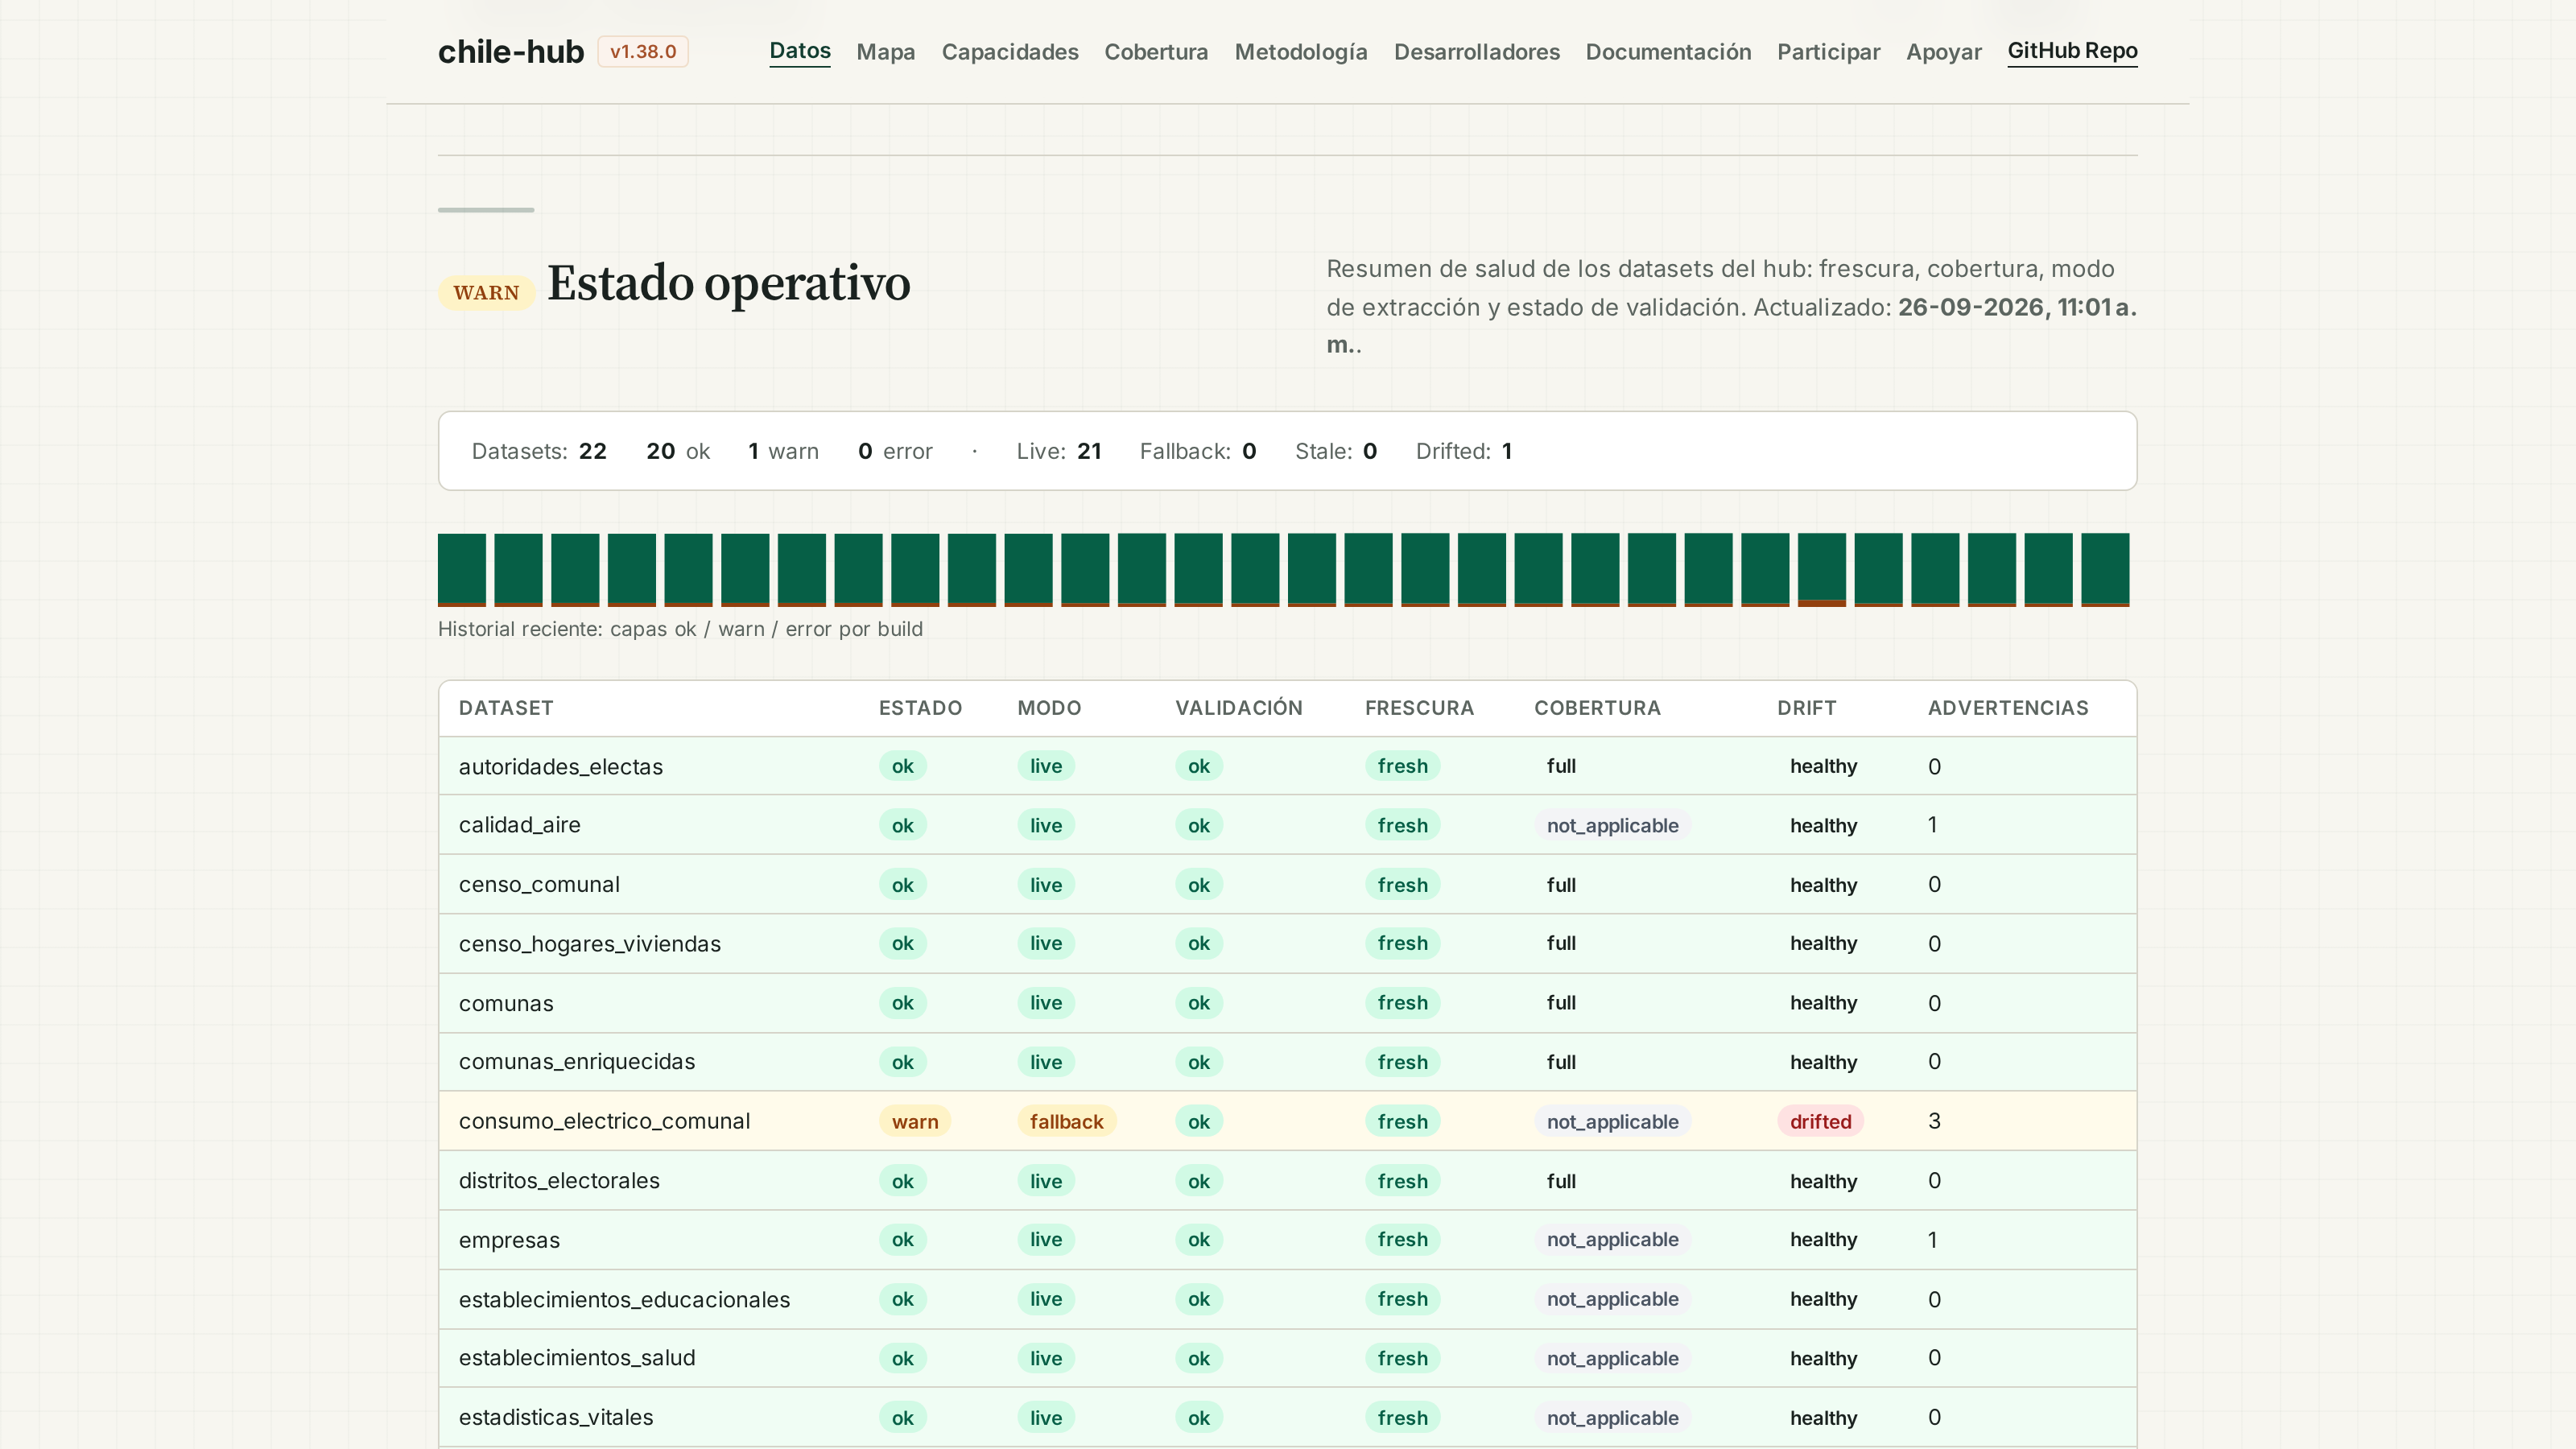The width and height of the screenshot is (2576, 1449).
Task: Visit the GitHub Repo link
Action: (x=2072, y=51)
